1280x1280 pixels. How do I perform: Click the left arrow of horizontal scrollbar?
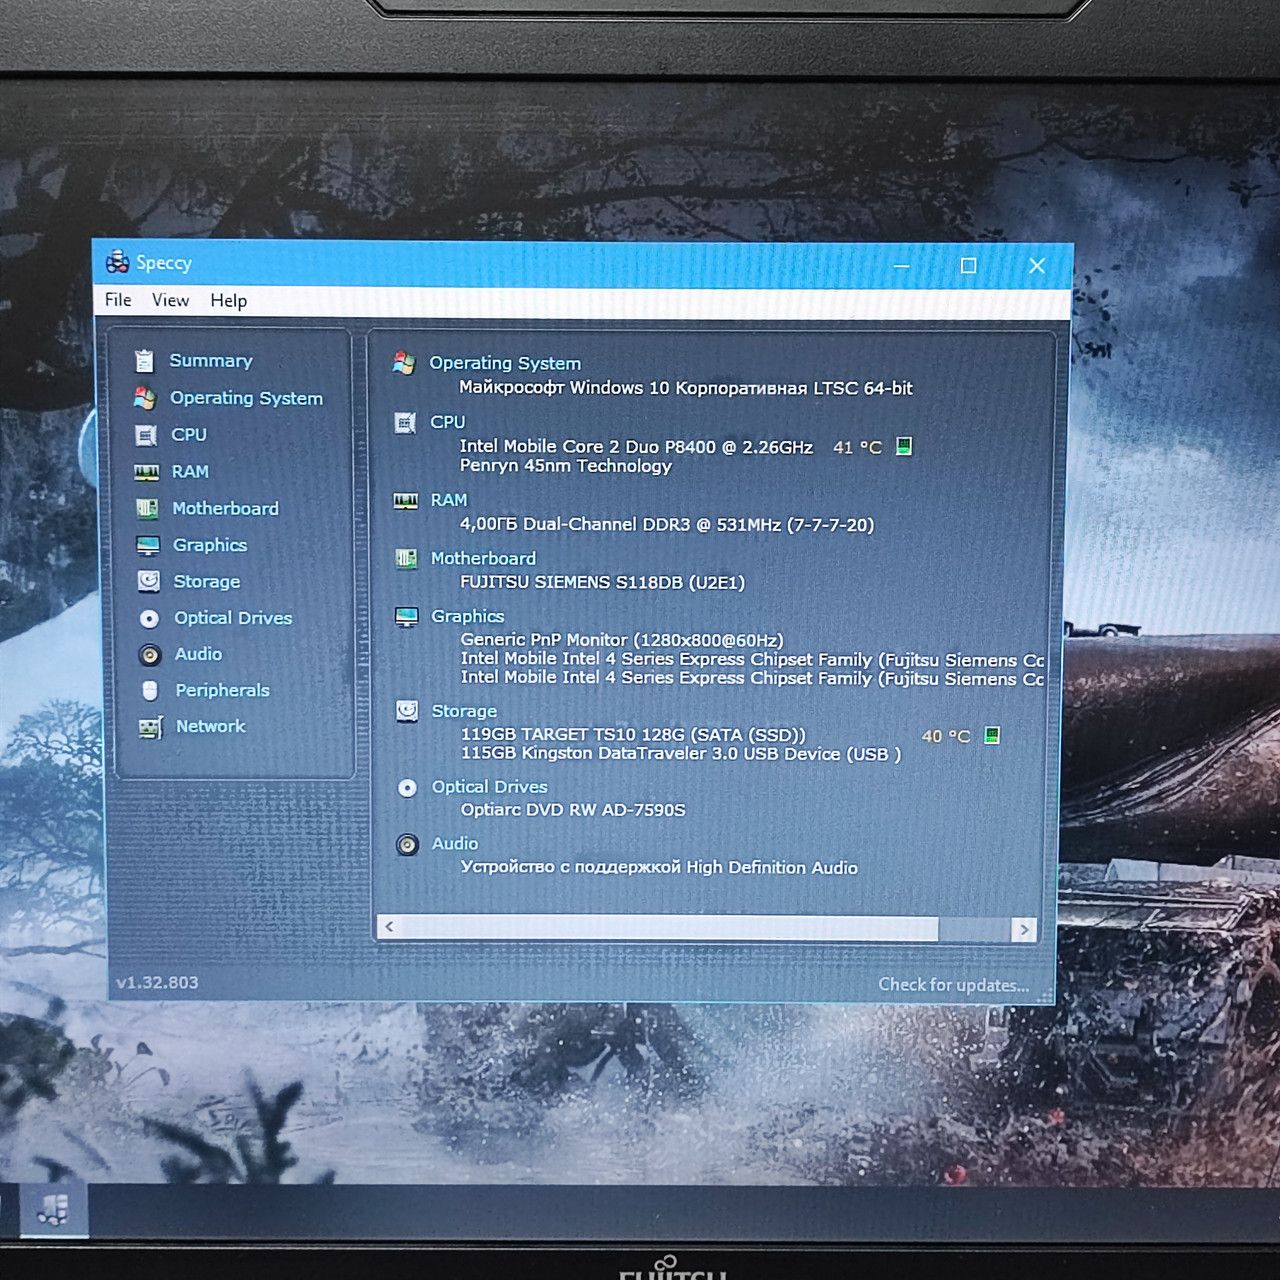pos(389,927)
